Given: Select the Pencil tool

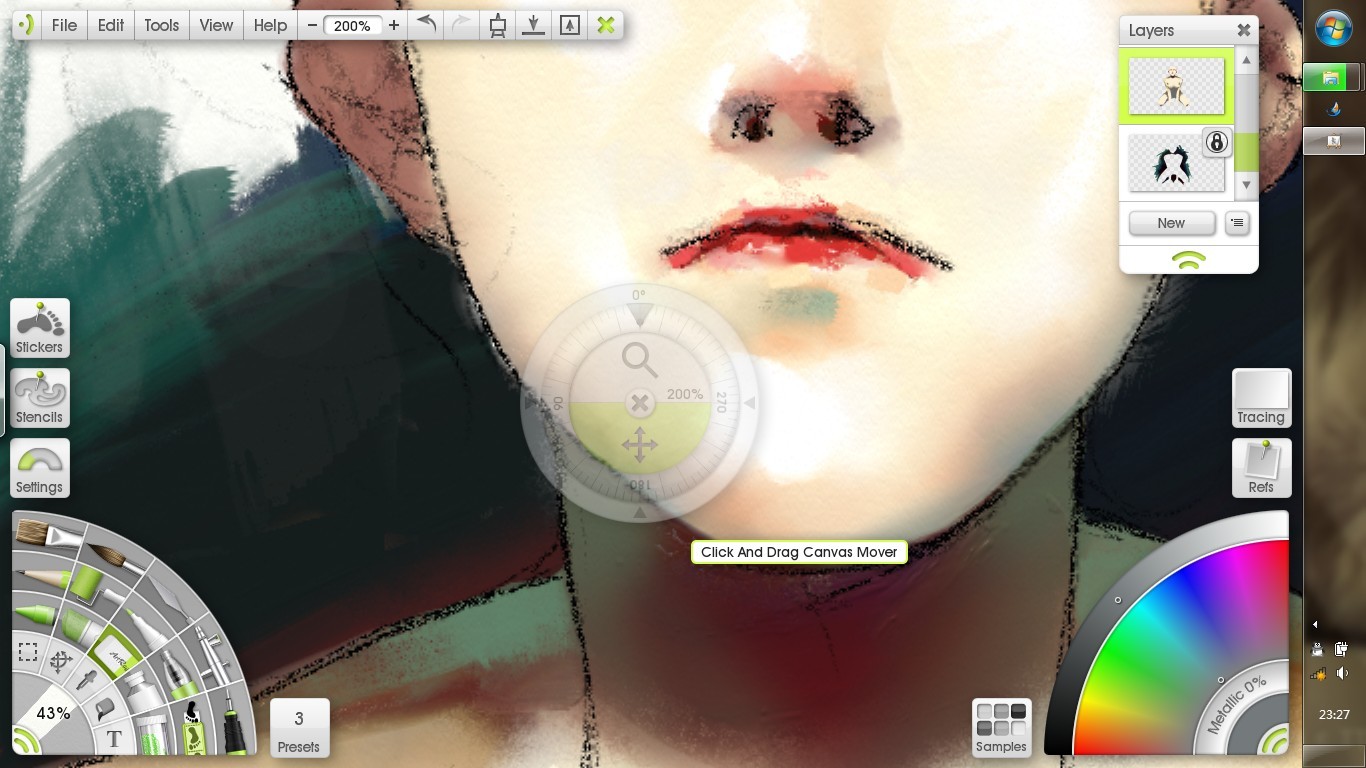Looking at the screenshot, I should pyautogui.click(x=42, y=578).
